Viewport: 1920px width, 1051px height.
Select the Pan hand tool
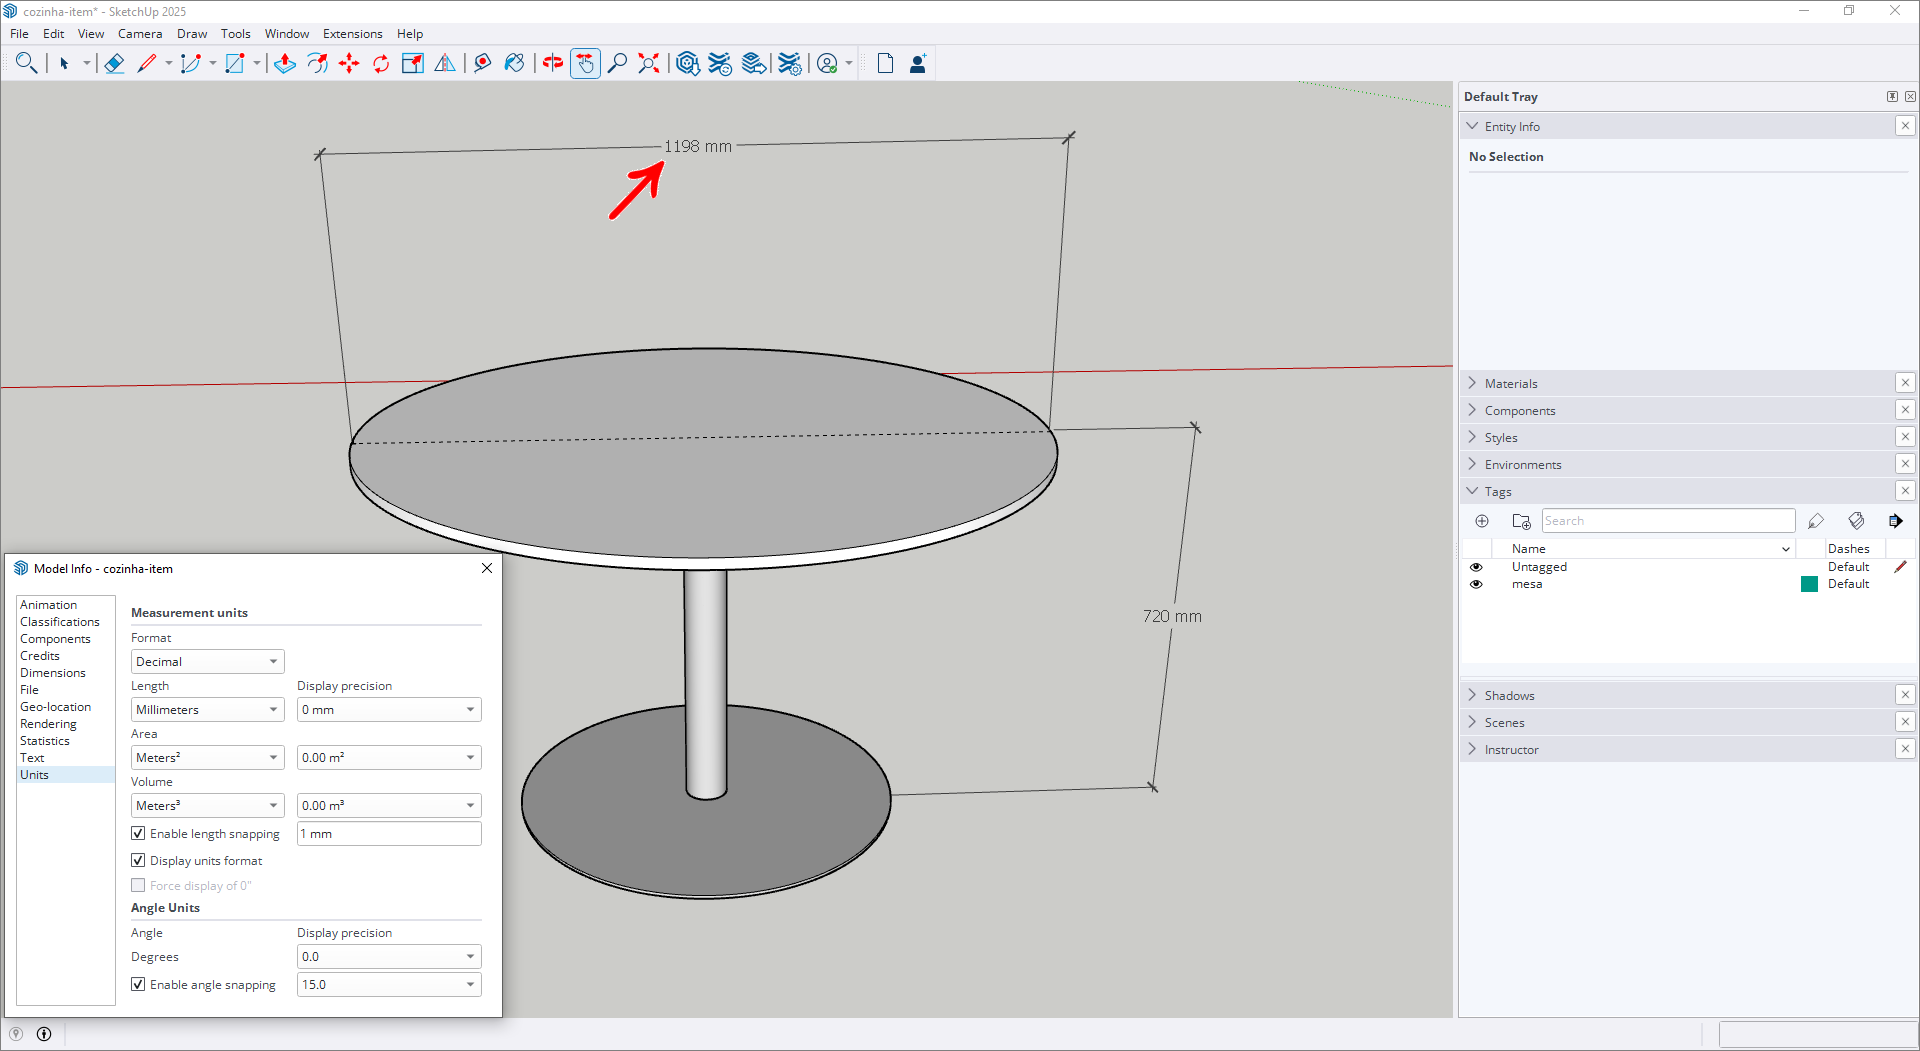[x=585, y=63]
